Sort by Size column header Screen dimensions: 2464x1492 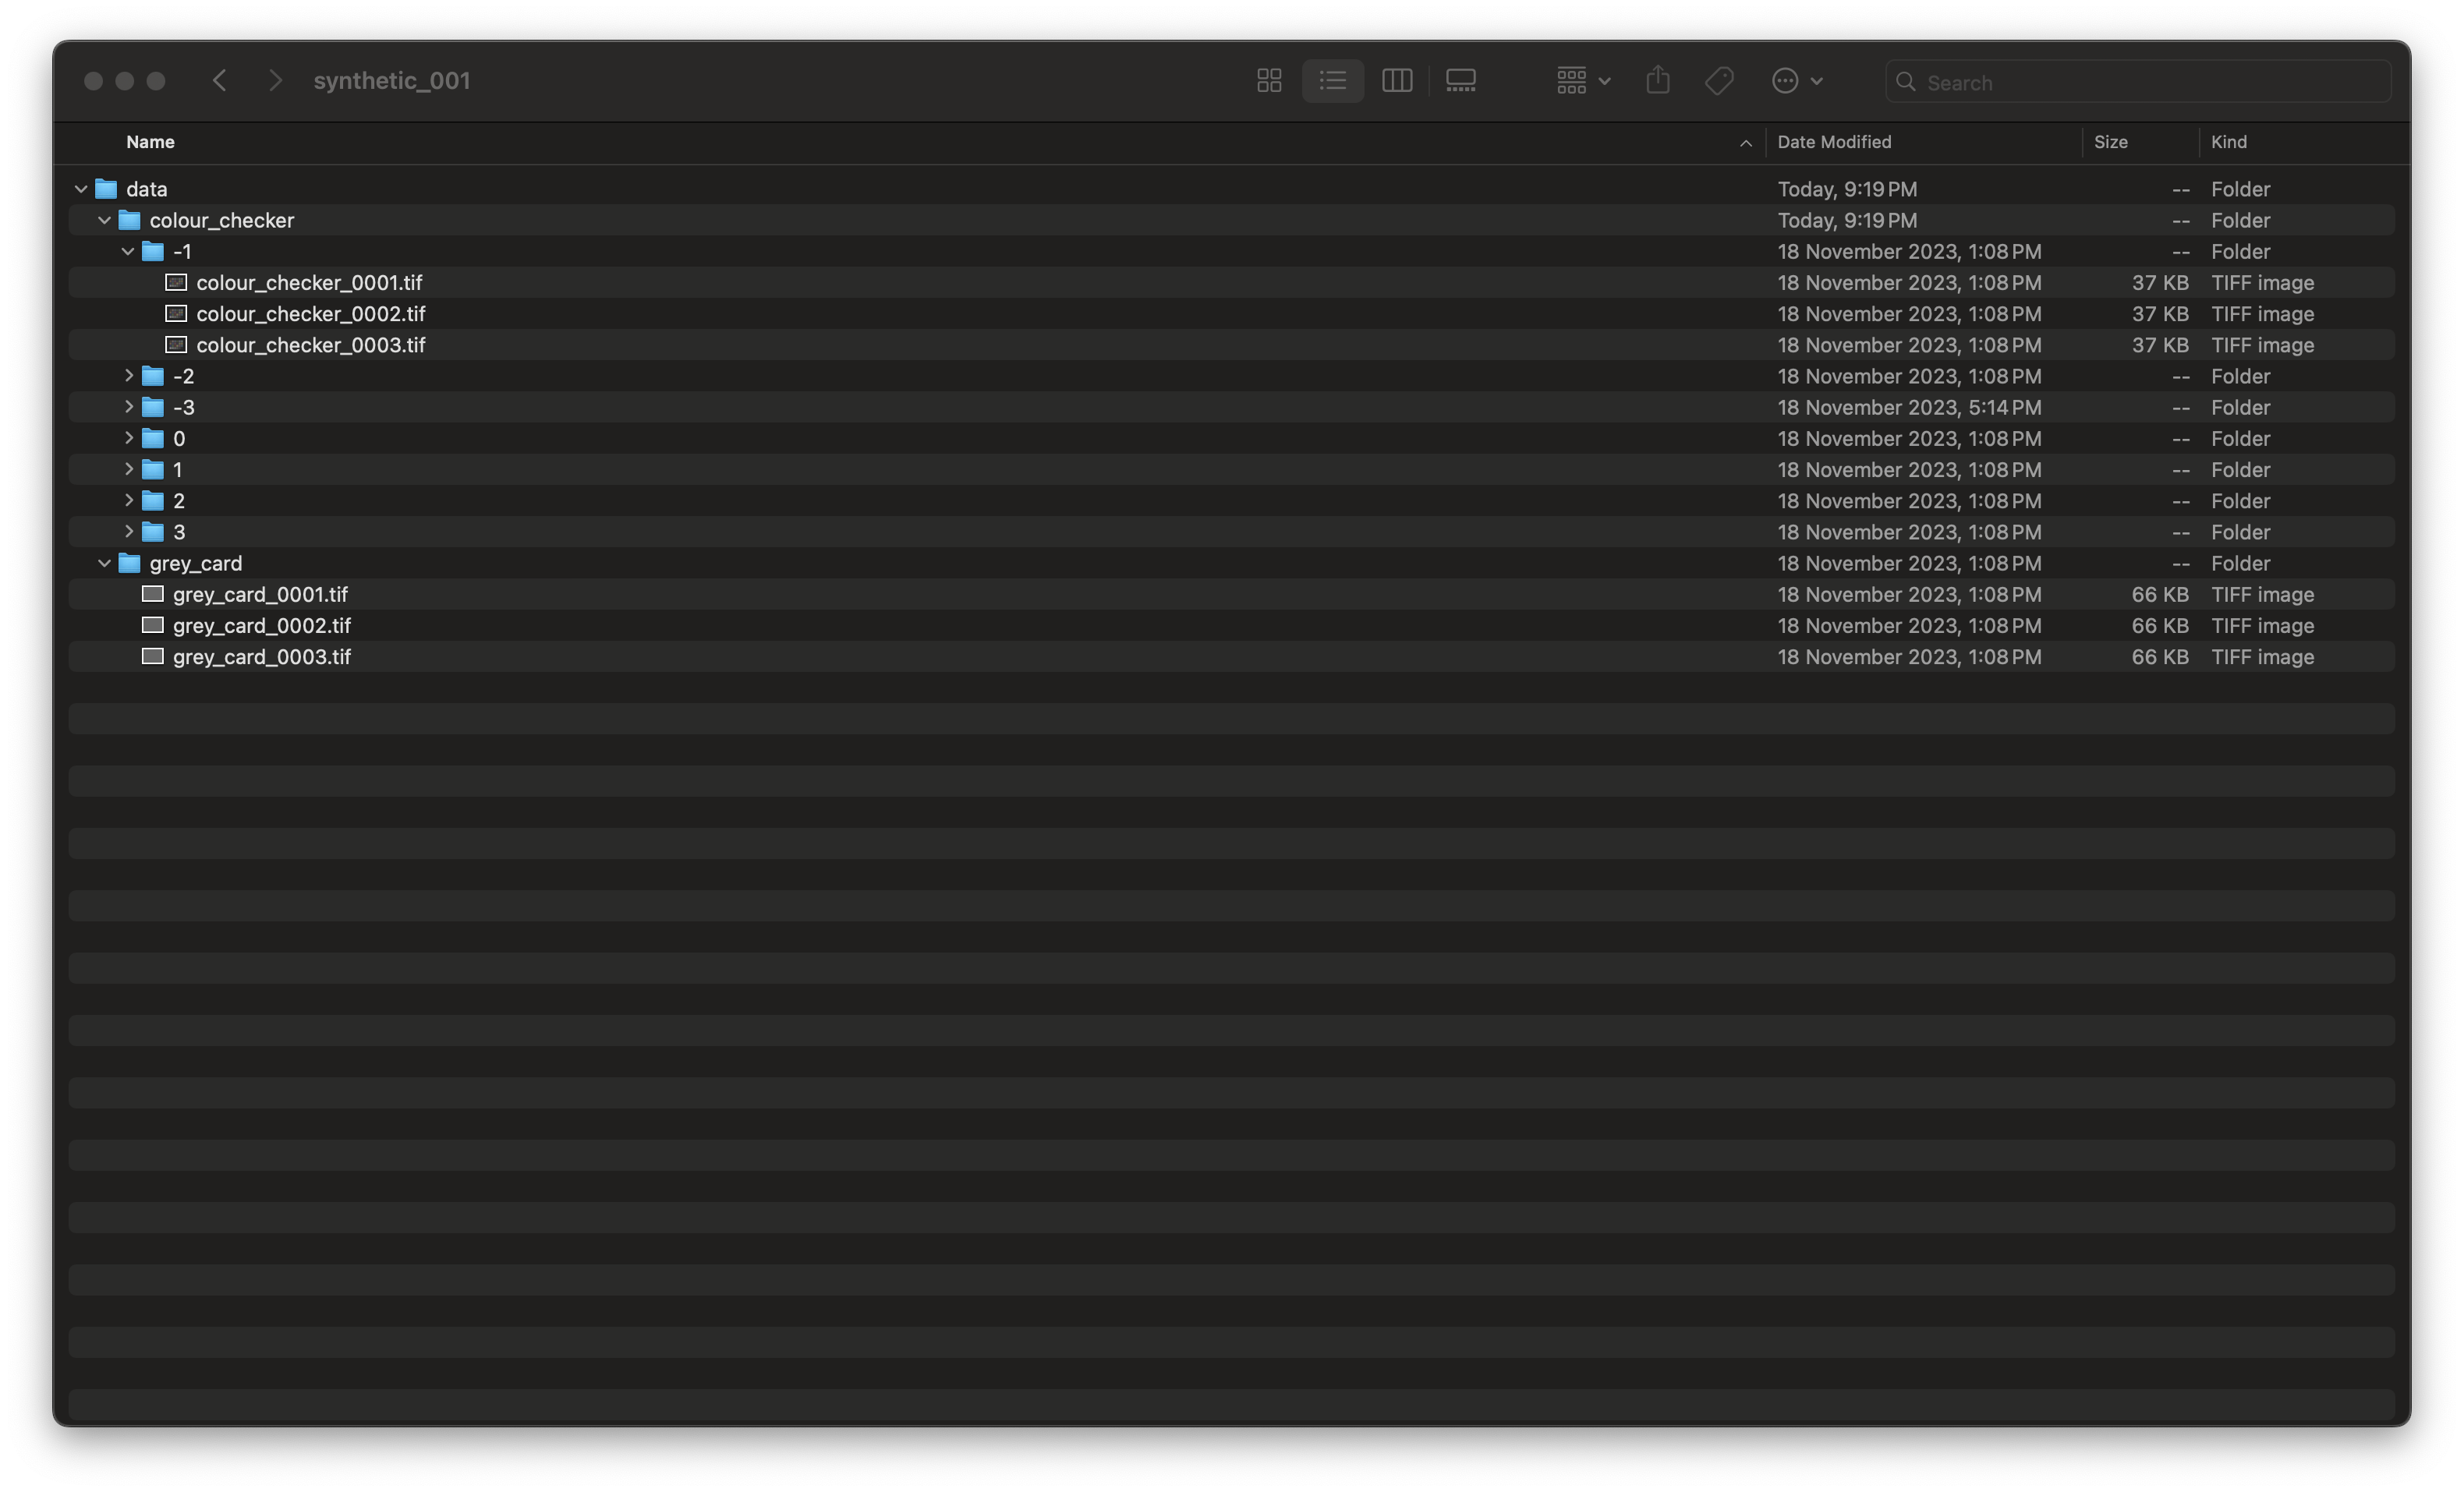pyautogui.click(x=2110, y=142)
